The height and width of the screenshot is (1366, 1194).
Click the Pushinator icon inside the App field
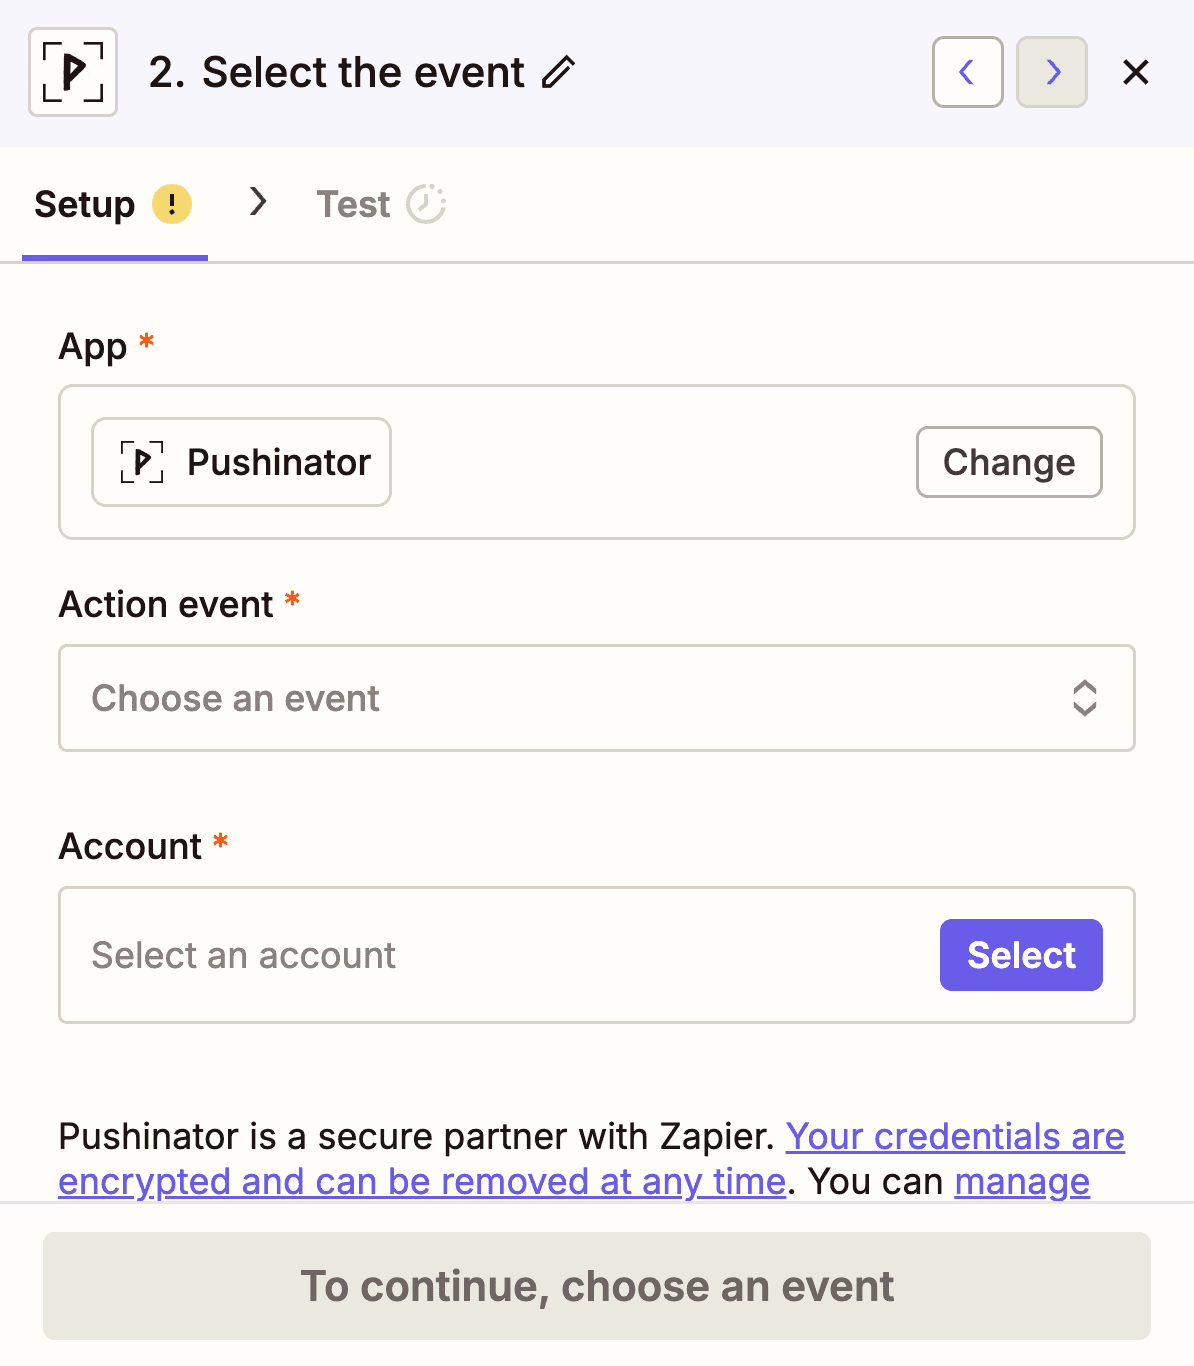[140, 462]
